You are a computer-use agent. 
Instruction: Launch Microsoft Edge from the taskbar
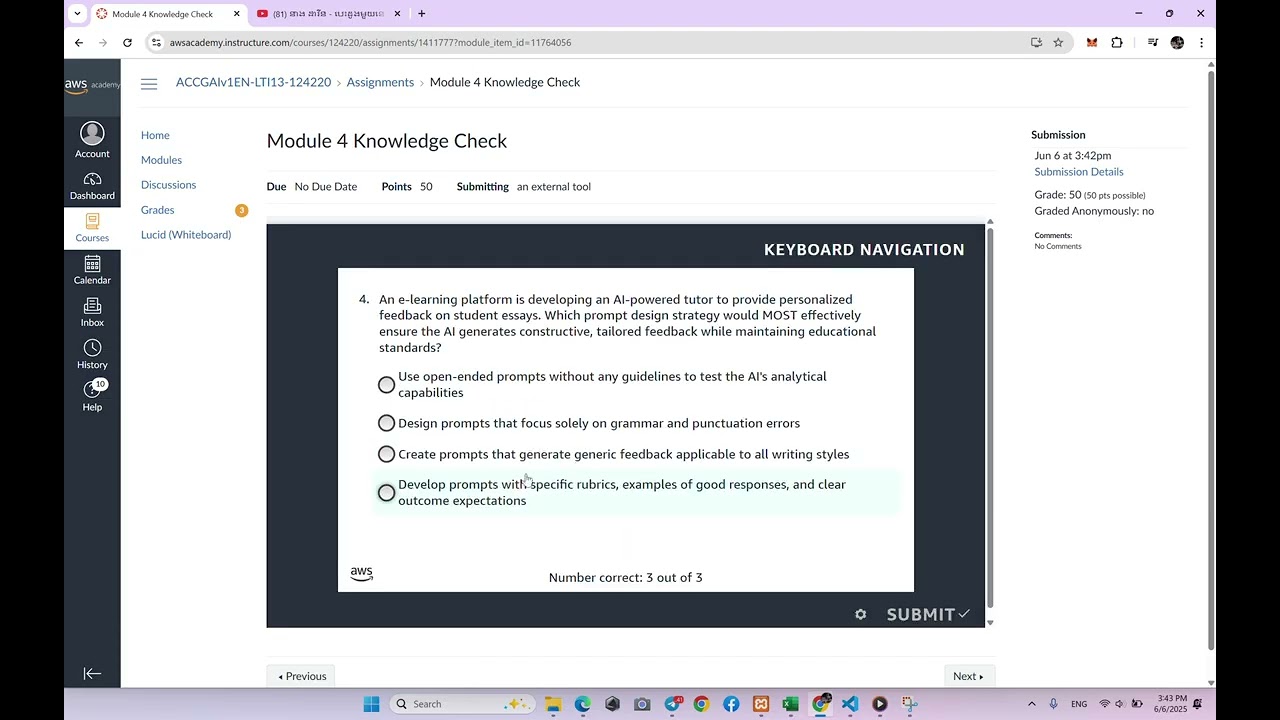[x=583, y=704]
